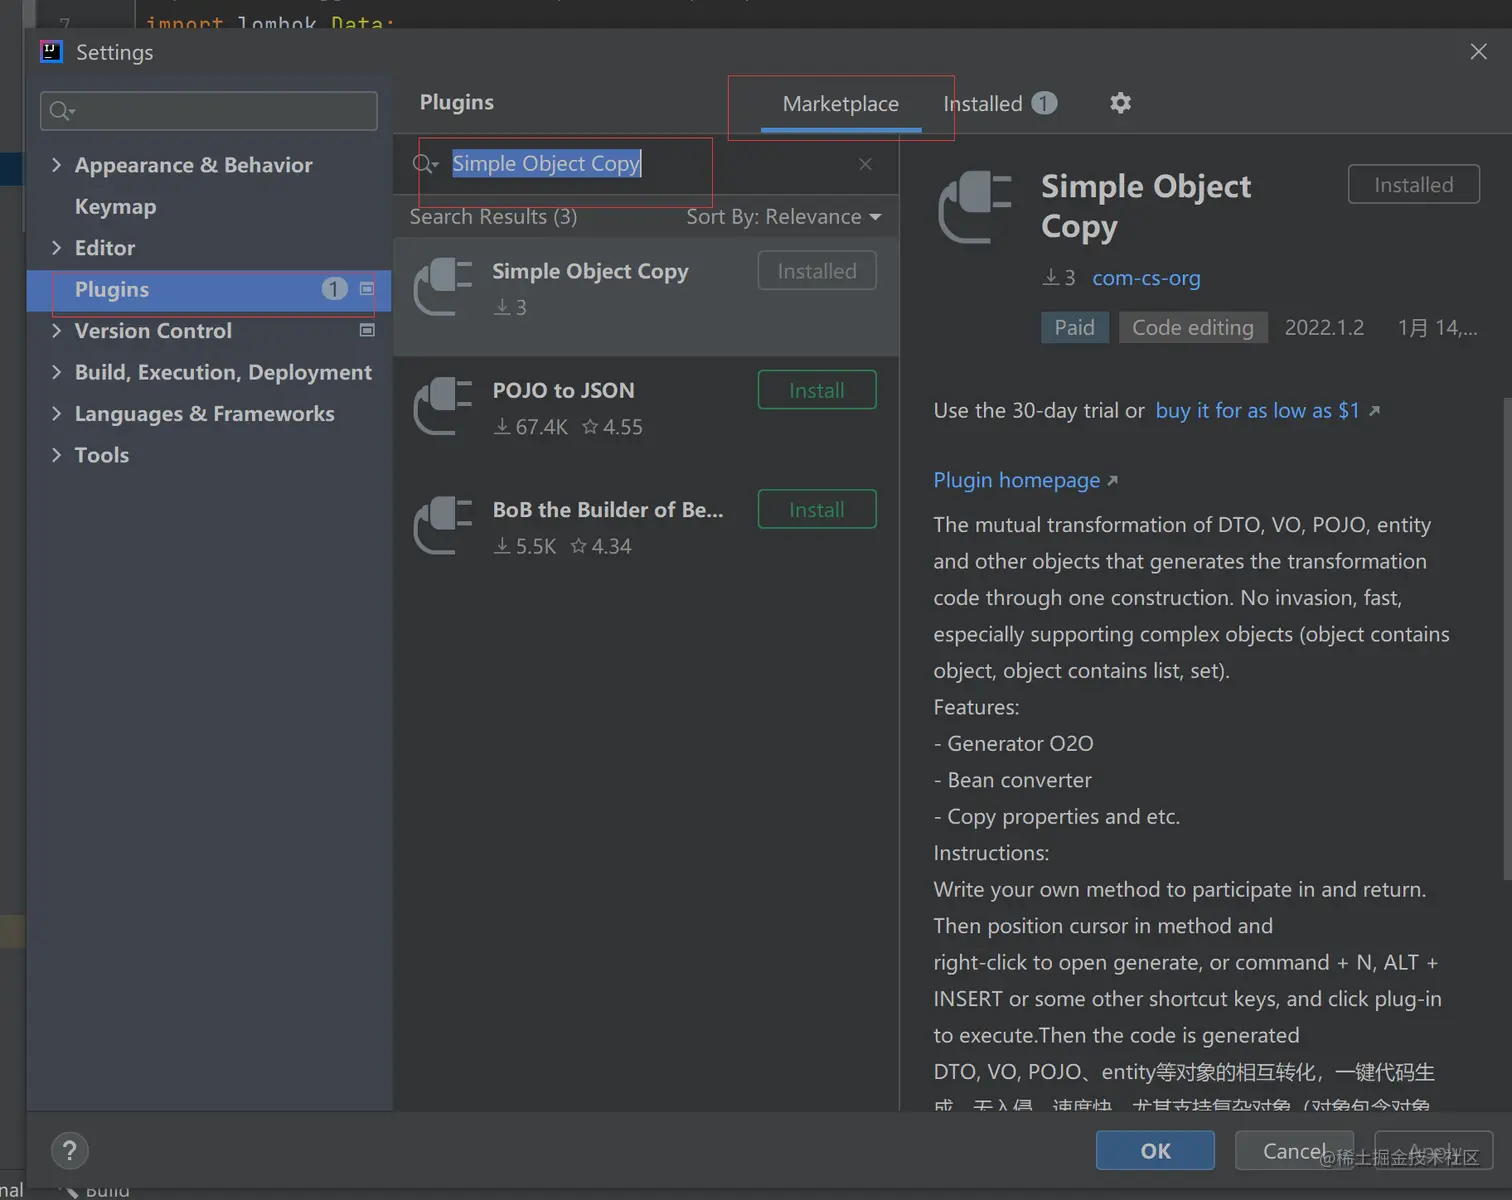Click the POJO to JSON plugin icon

(x=443, y=406)
